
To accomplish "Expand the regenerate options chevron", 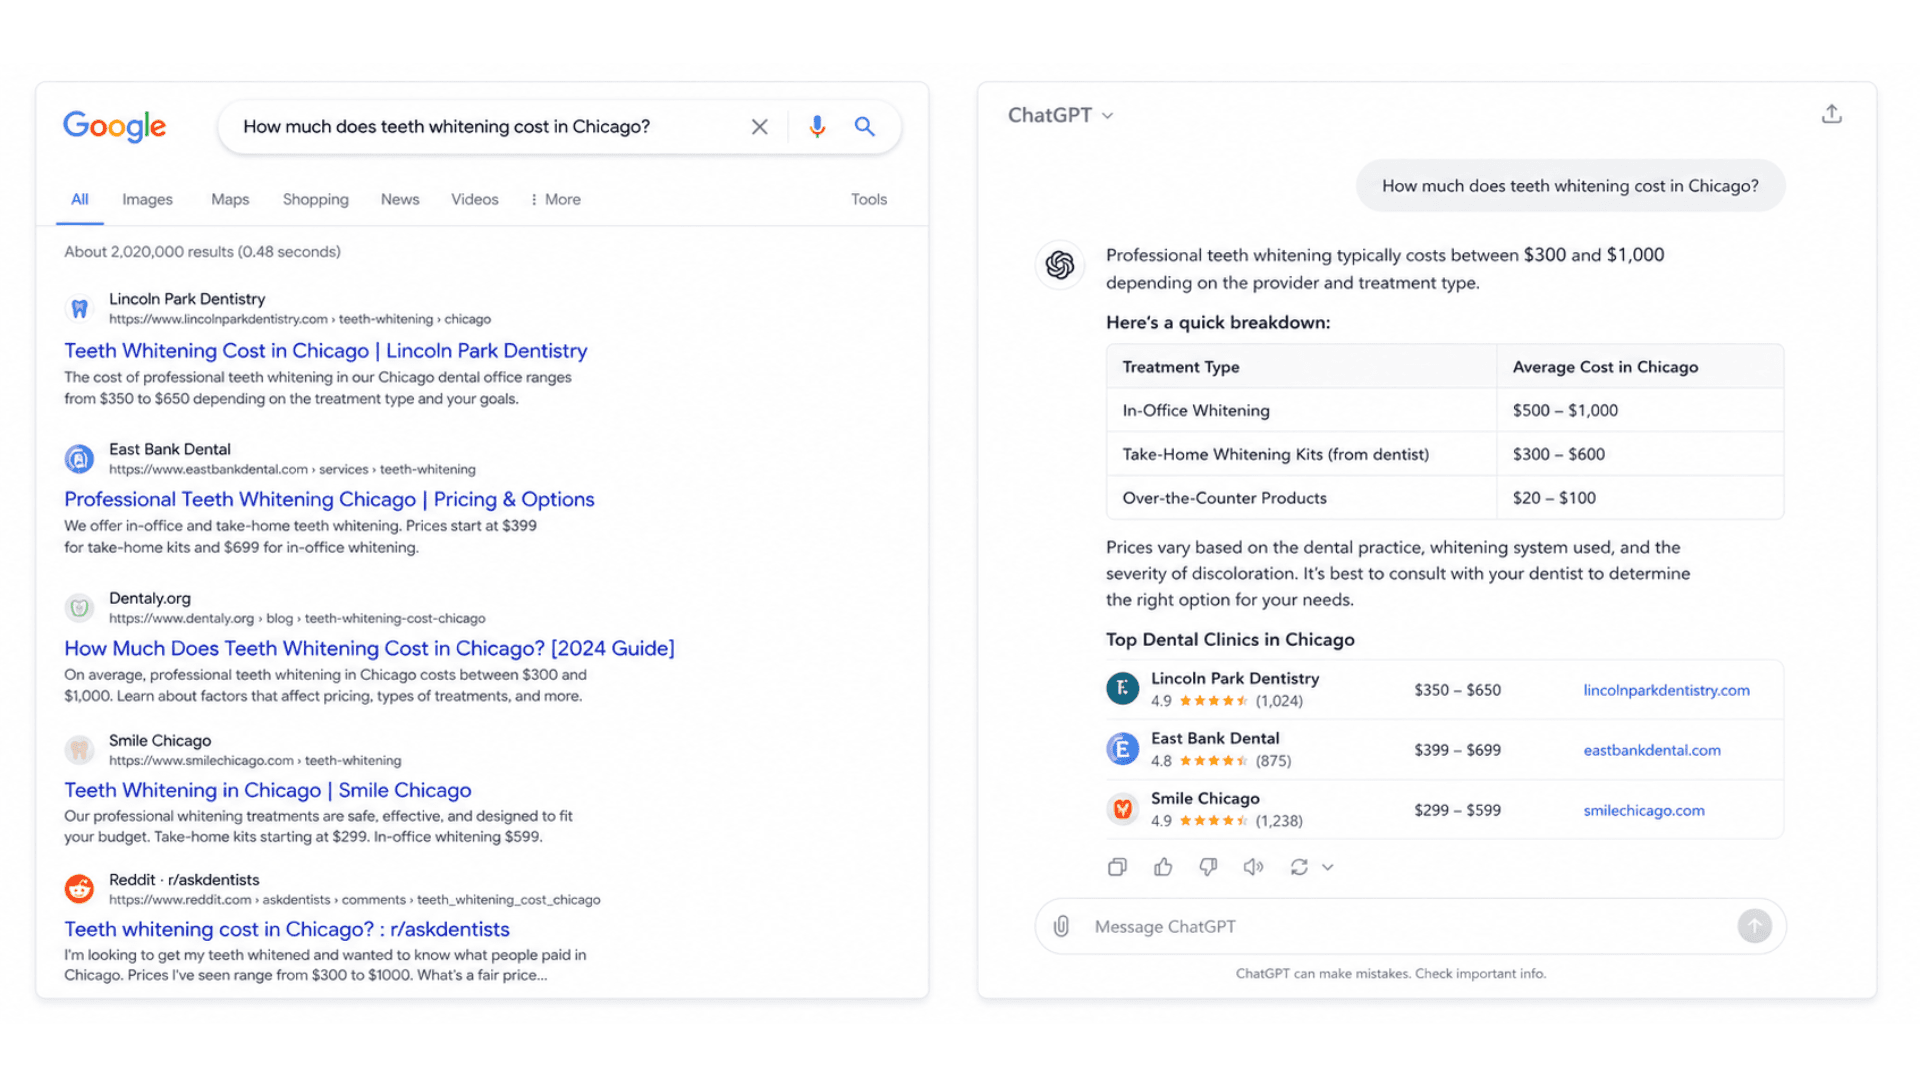I will [x=1328, y=867].
